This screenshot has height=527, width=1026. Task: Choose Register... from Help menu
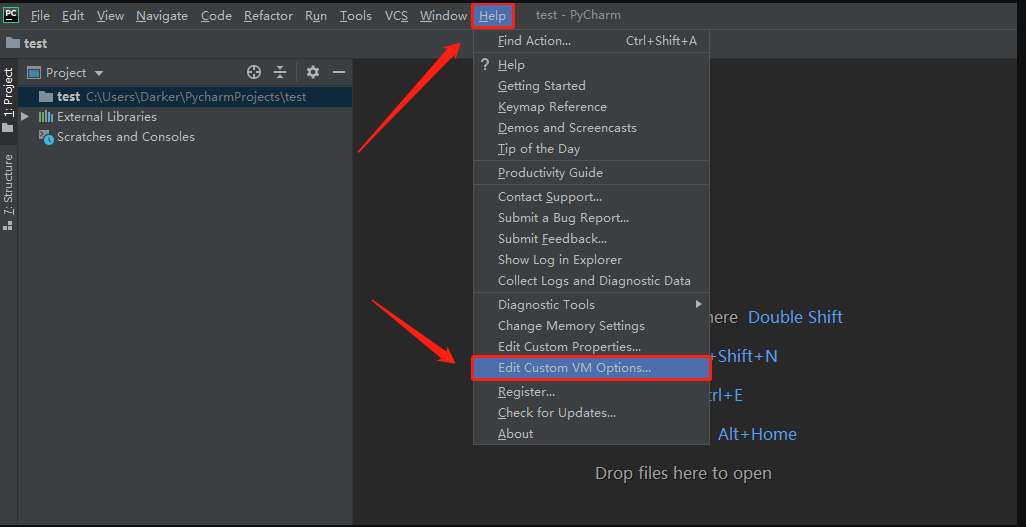pos(592,391)
